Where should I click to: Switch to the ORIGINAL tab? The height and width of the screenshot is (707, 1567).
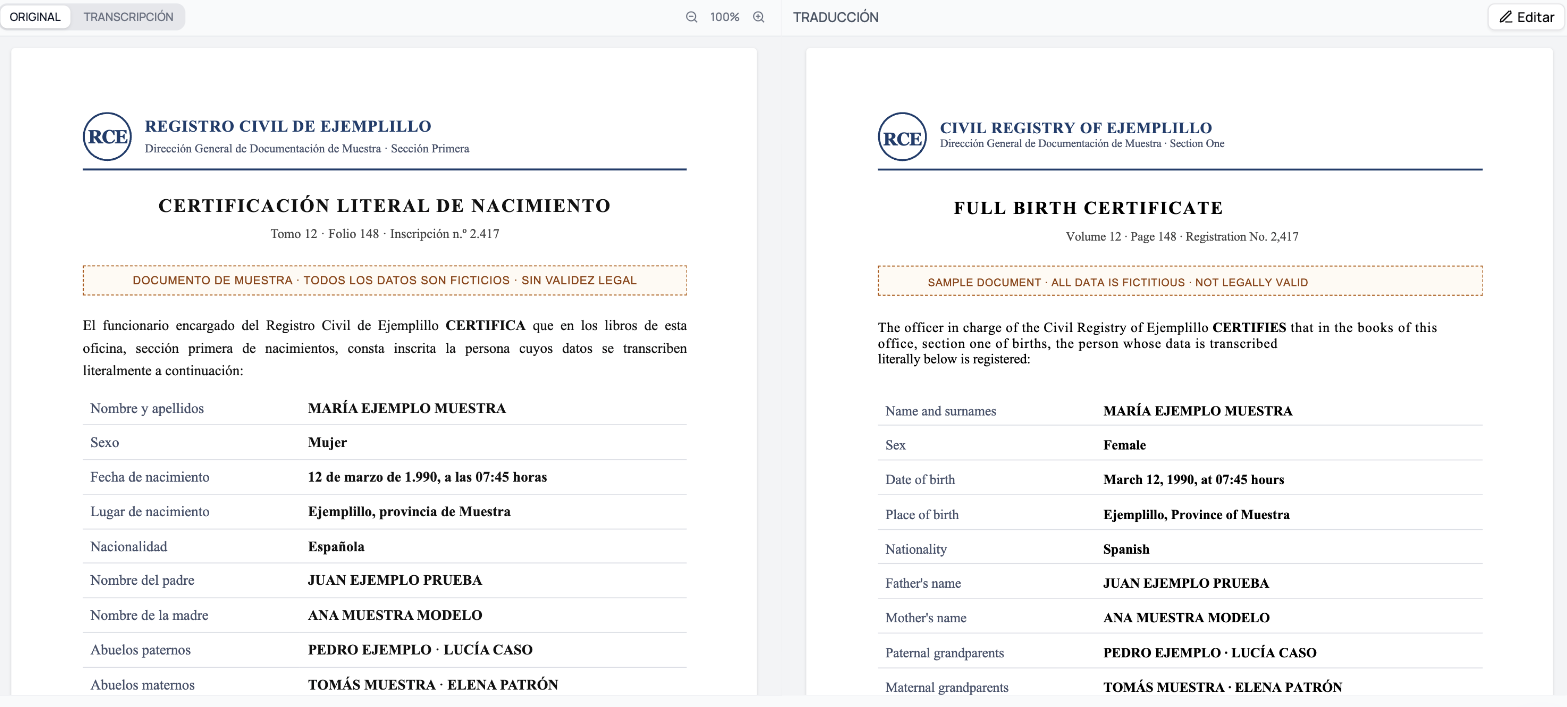pos(36,17)
